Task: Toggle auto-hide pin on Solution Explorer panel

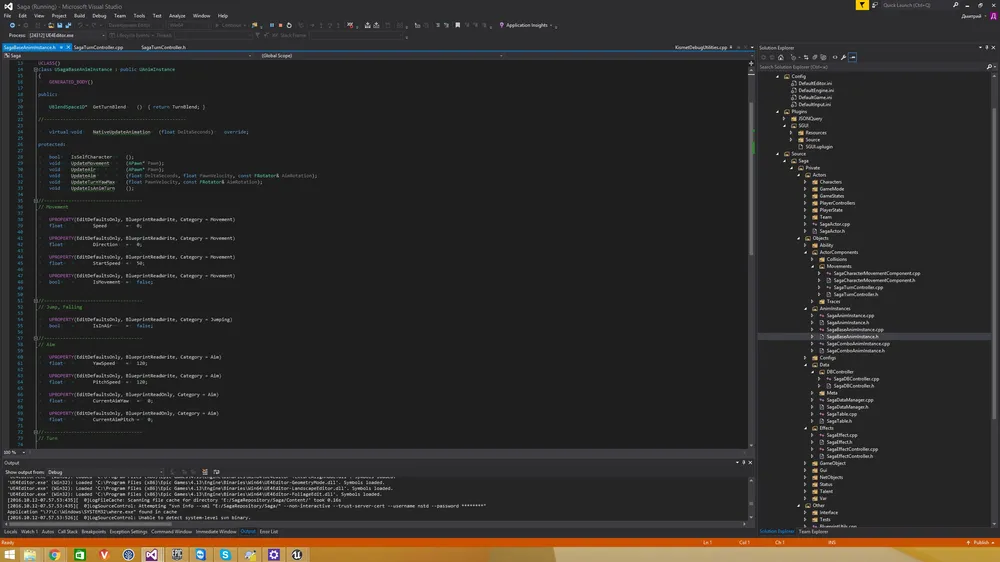Action: [x=984, y=47]
